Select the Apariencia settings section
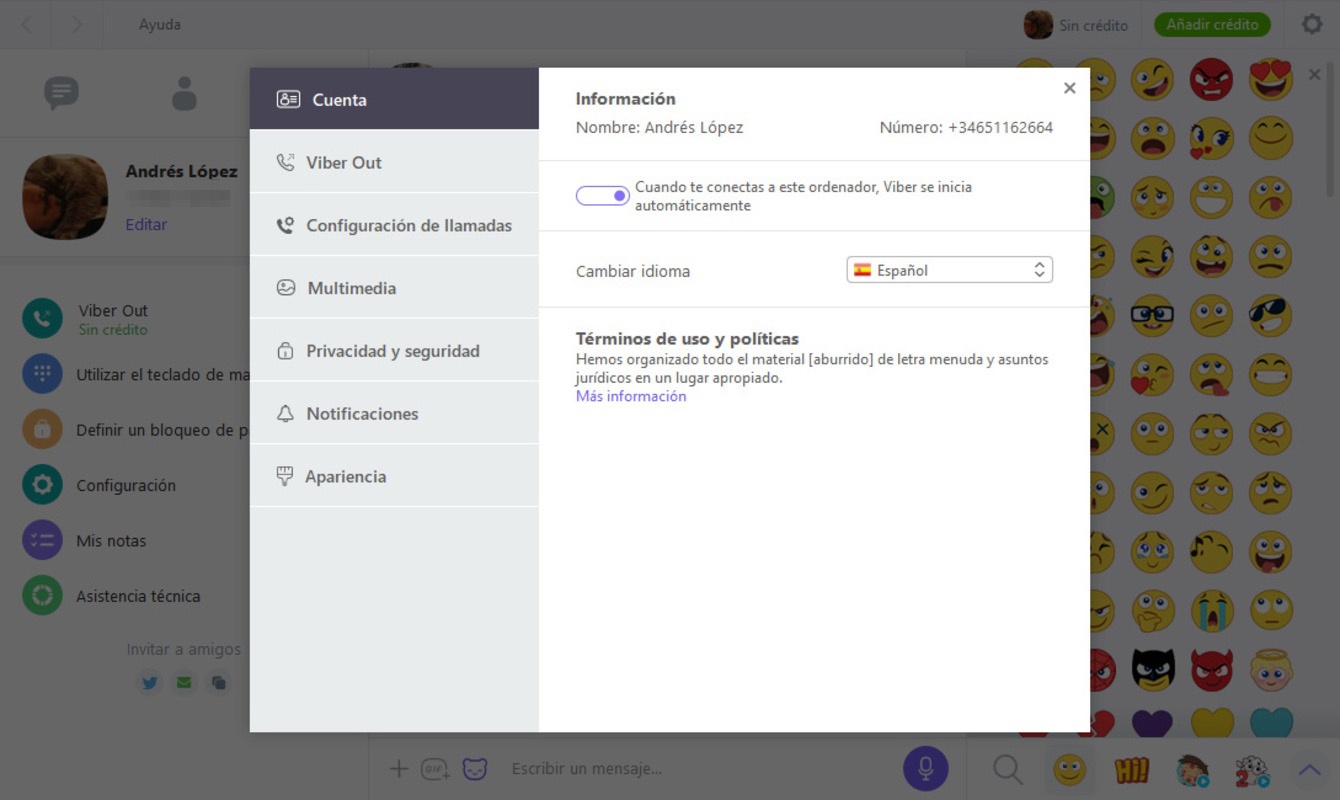 394,477
